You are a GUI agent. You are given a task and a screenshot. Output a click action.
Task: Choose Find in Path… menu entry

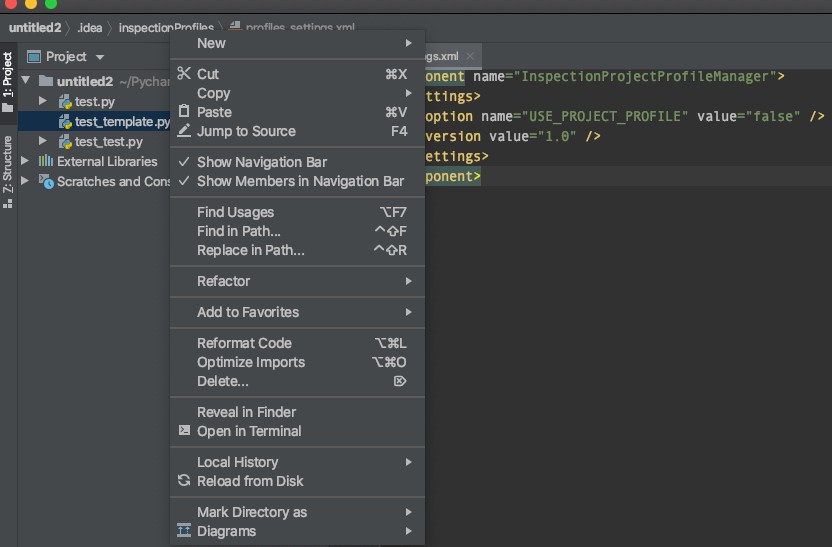point(297,231)
